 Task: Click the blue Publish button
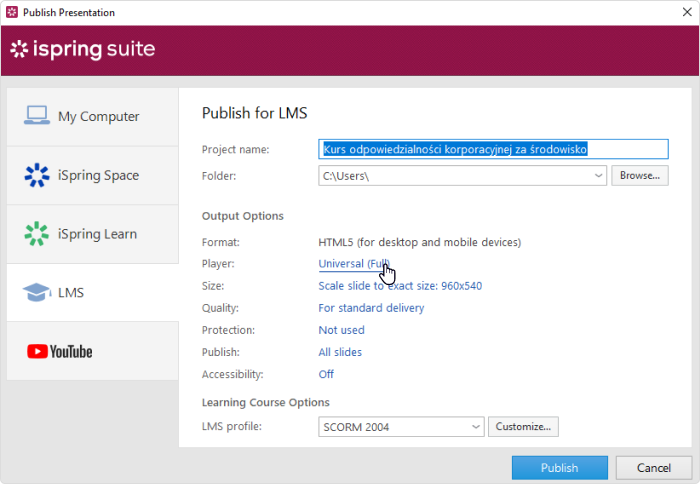560,467
